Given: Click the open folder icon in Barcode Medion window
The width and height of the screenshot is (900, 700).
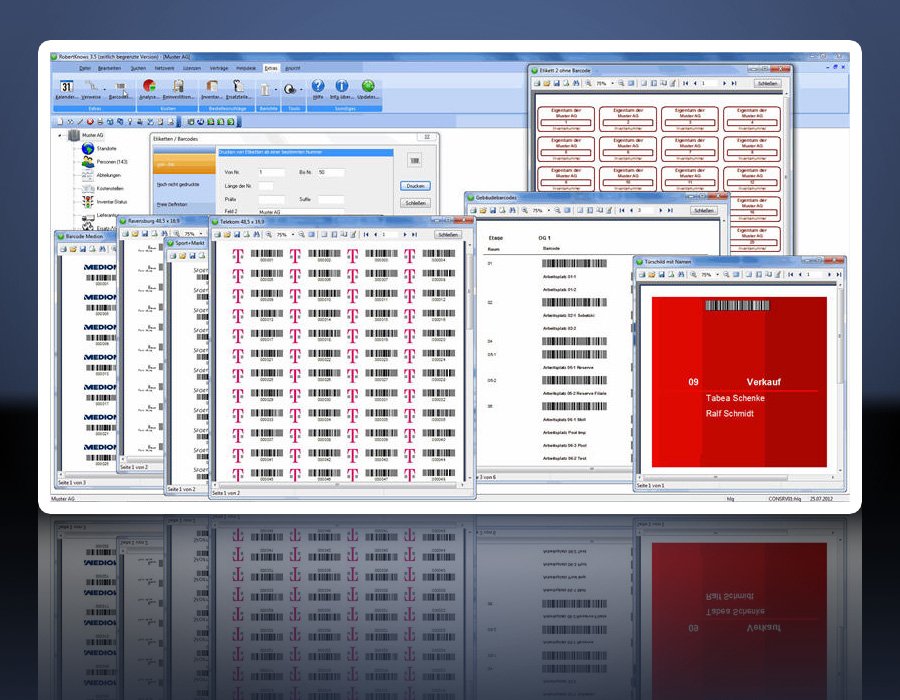Looking at the screenshot, I should pos(73,249).
